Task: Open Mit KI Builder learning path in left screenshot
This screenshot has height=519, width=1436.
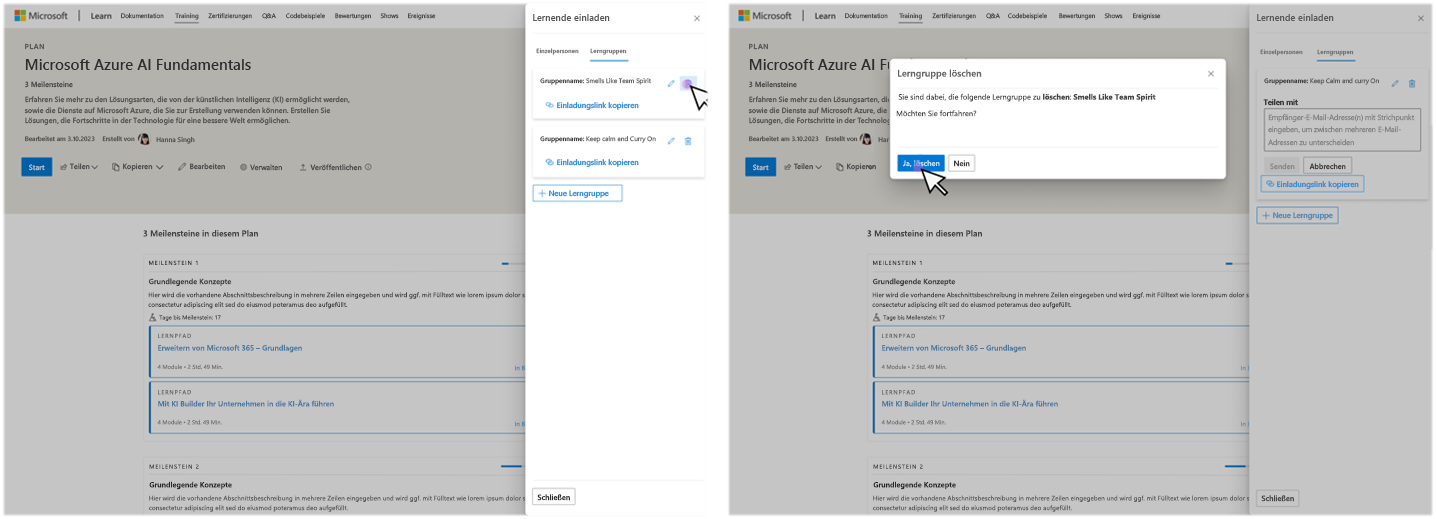Action: (246, 404)
